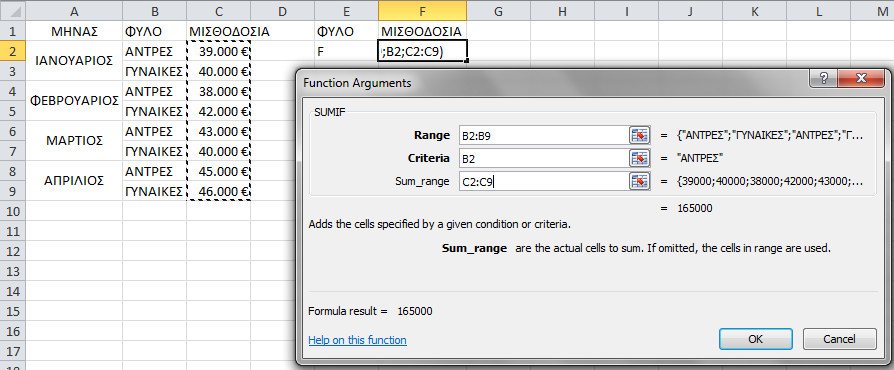Select column header L
Image resolution: width=894 pixels, height=370 pixels.
[x=818, y=10]
